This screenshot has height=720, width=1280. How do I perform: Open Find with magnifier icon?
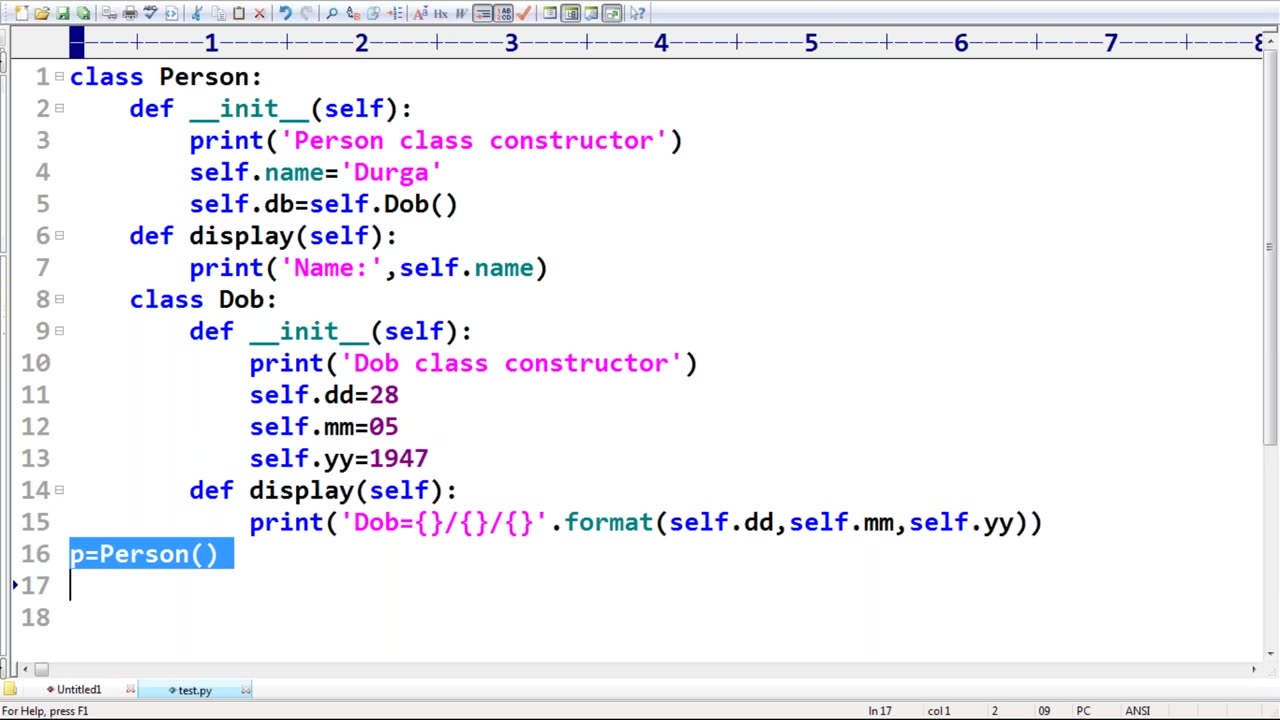(x=331, y=13)
